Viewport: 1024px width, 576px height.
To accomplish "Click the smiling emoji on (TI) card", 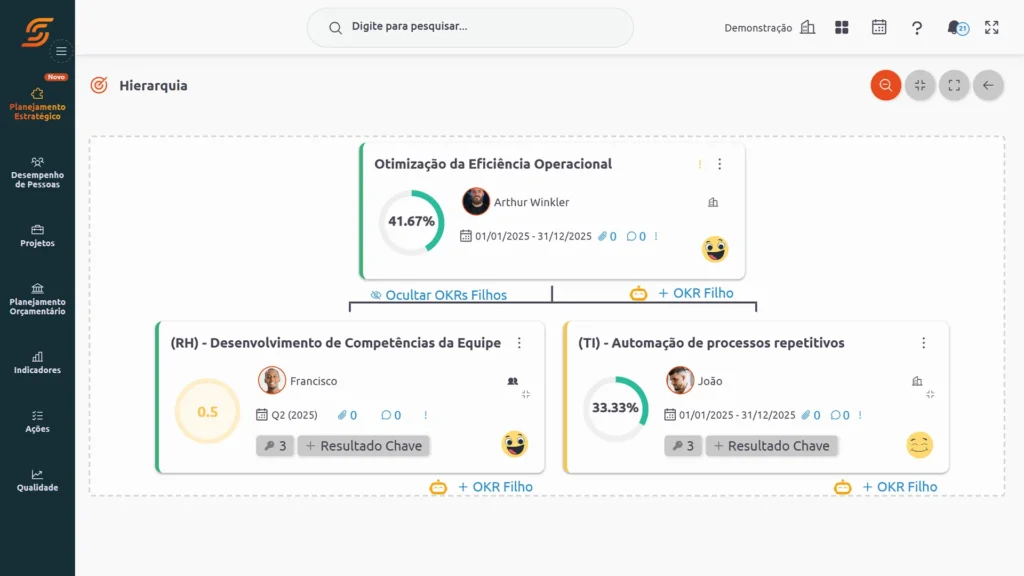I will [920, 445].
